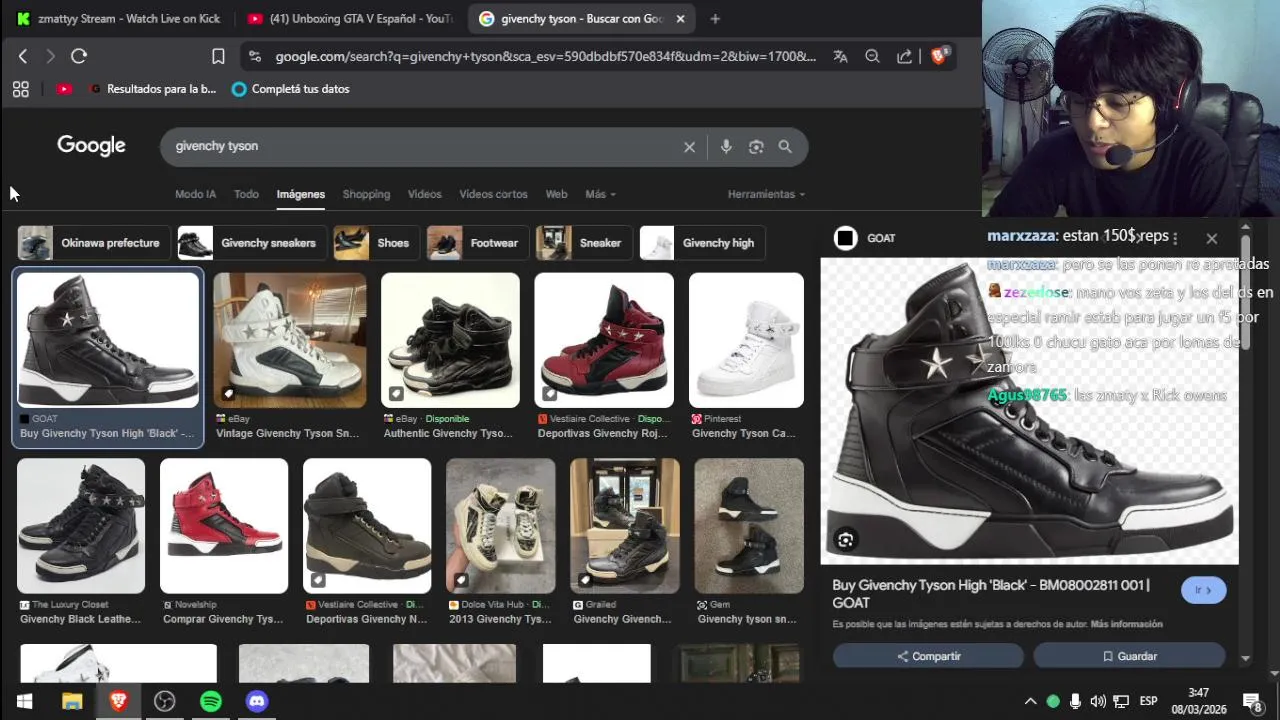Select the Shopping search tab
This screenshot has width=1280, height=720.
[x=366, y=194]
